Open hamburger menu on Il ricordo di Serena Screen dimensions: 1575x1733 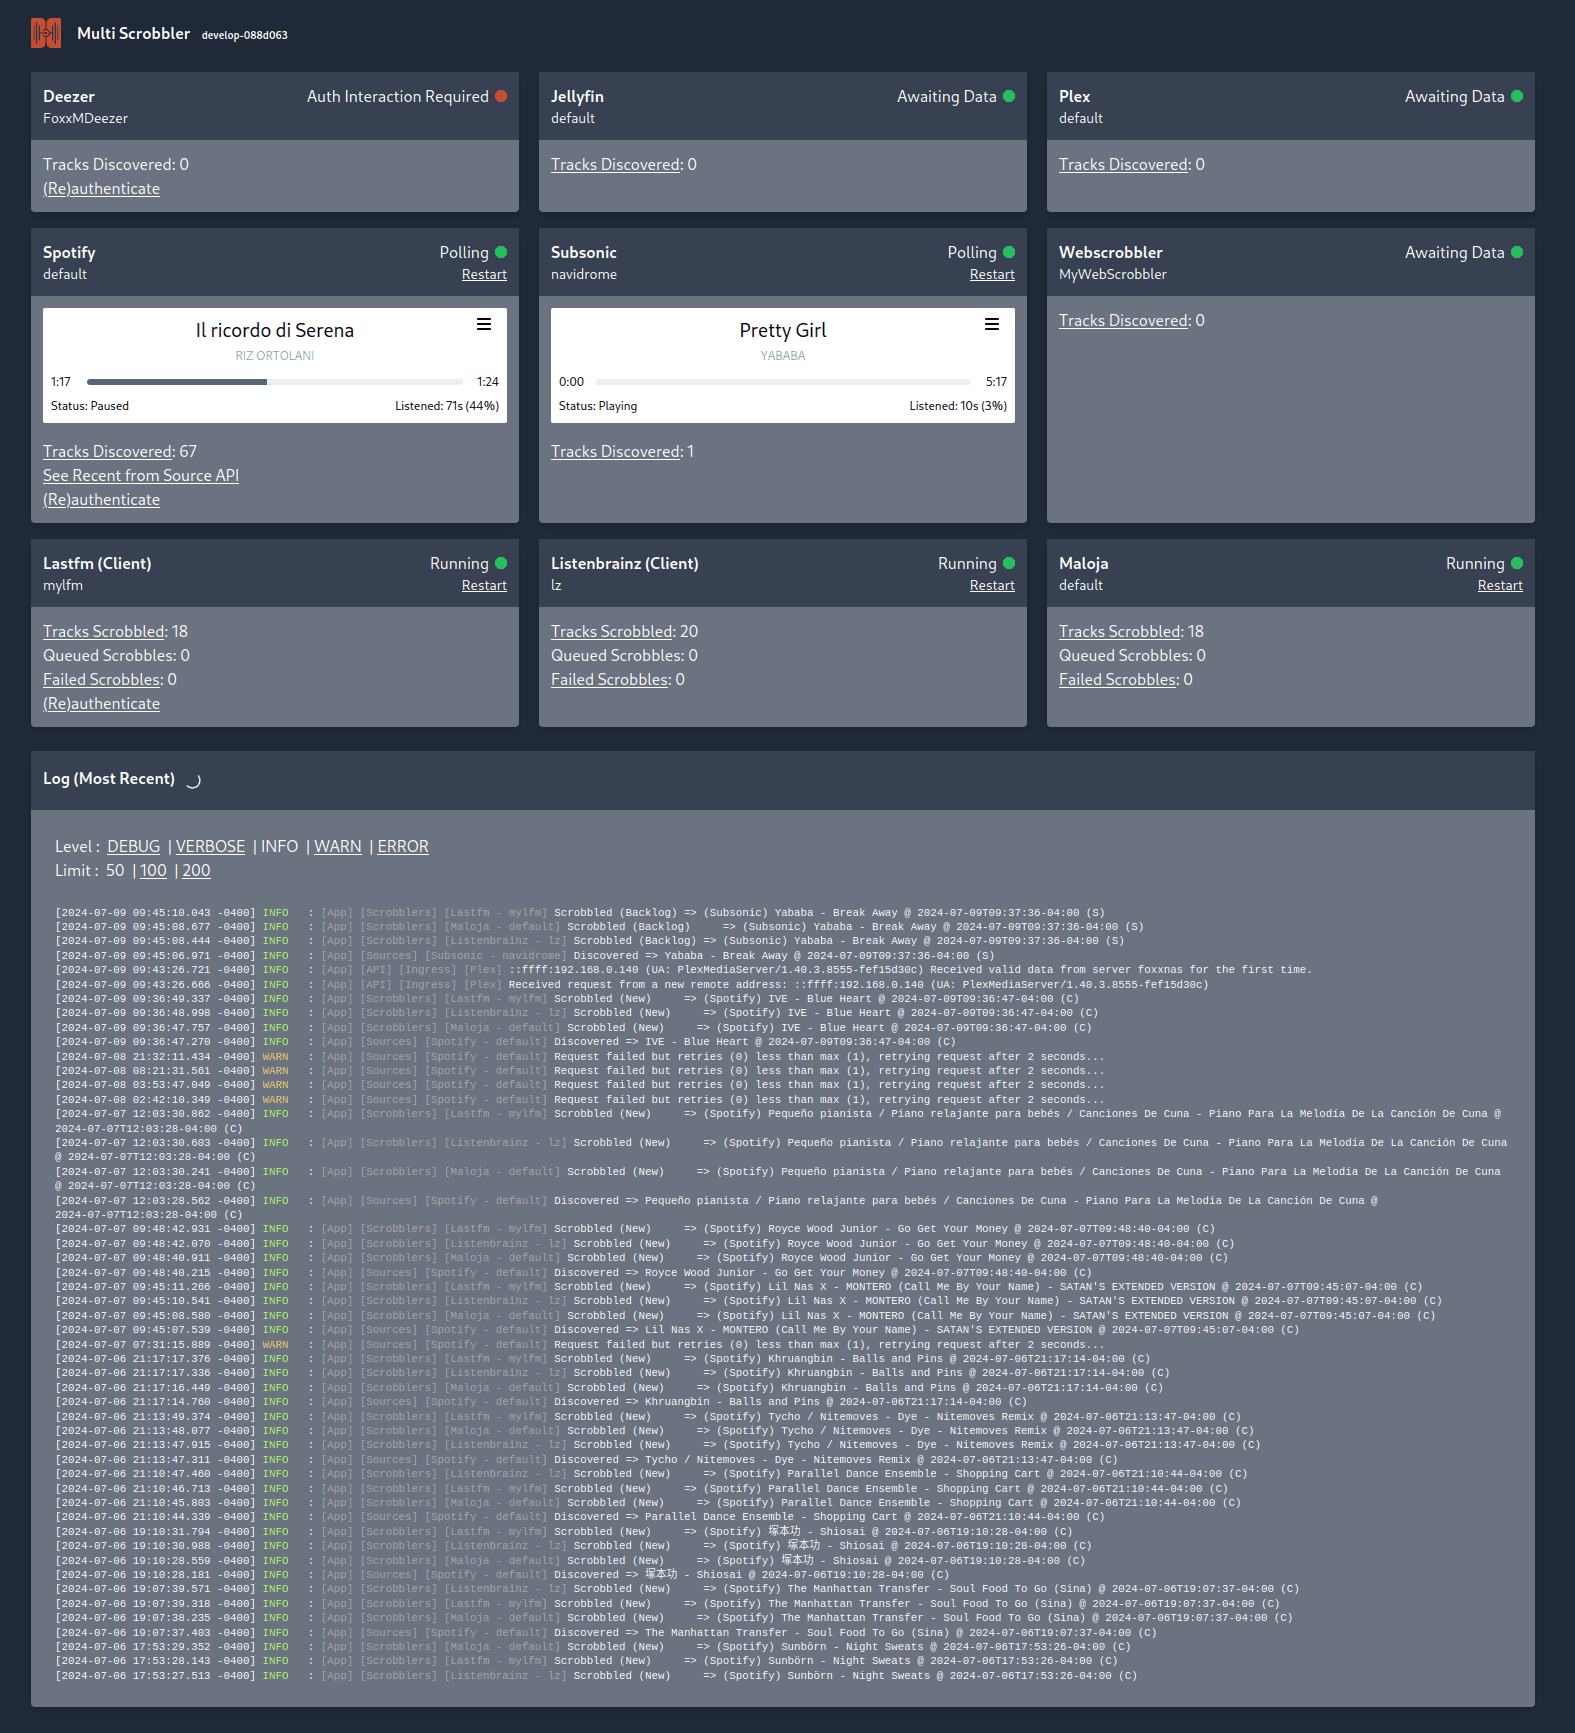point(484,324)
